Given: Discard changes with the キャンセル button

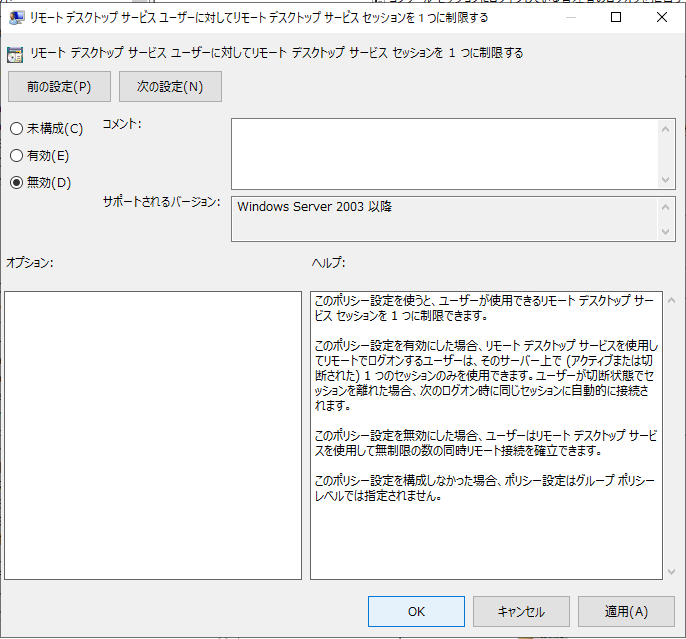Looking at the screenshot, I should (521, 611).
